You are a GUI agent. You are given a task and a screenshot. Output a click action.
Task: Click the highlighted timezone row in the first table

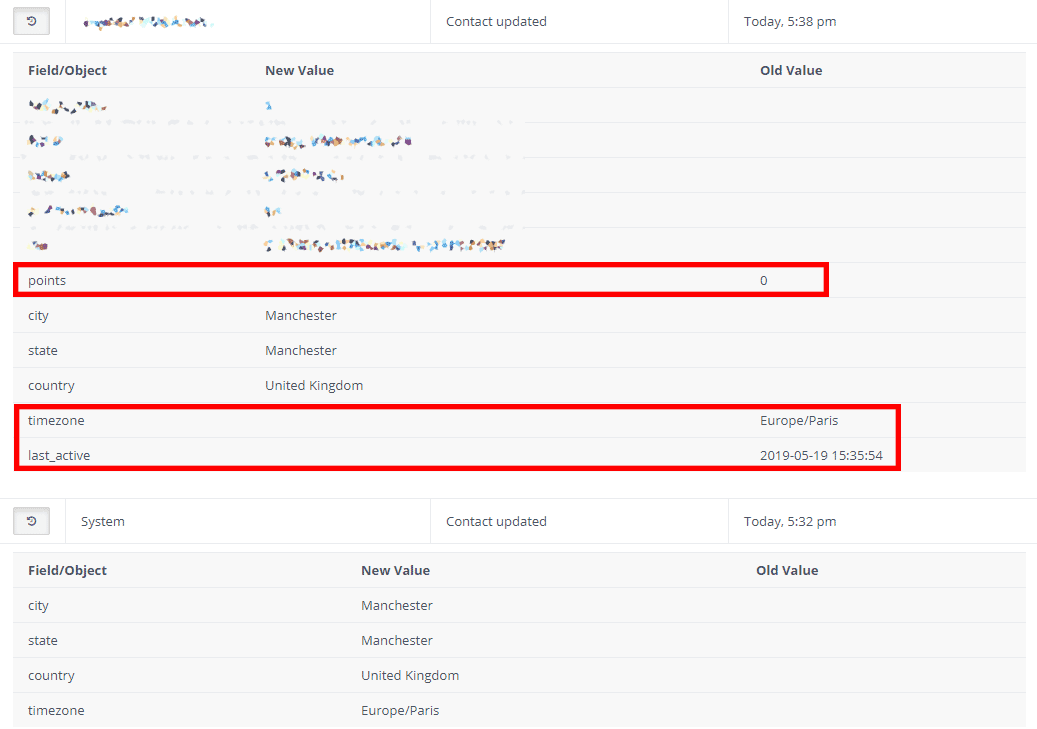click(x=450, y=420)
